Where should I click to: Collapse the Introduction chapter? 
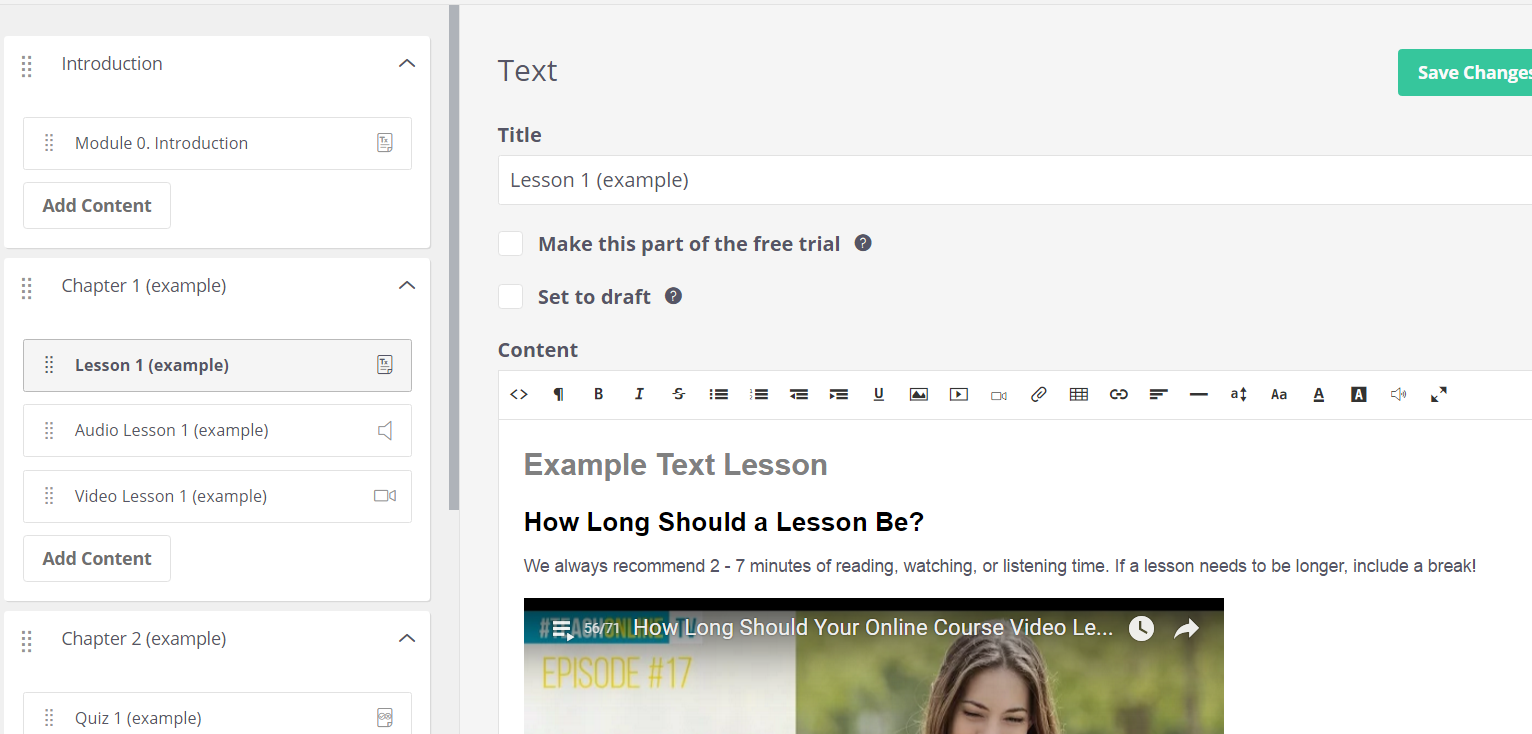(406, 63)
